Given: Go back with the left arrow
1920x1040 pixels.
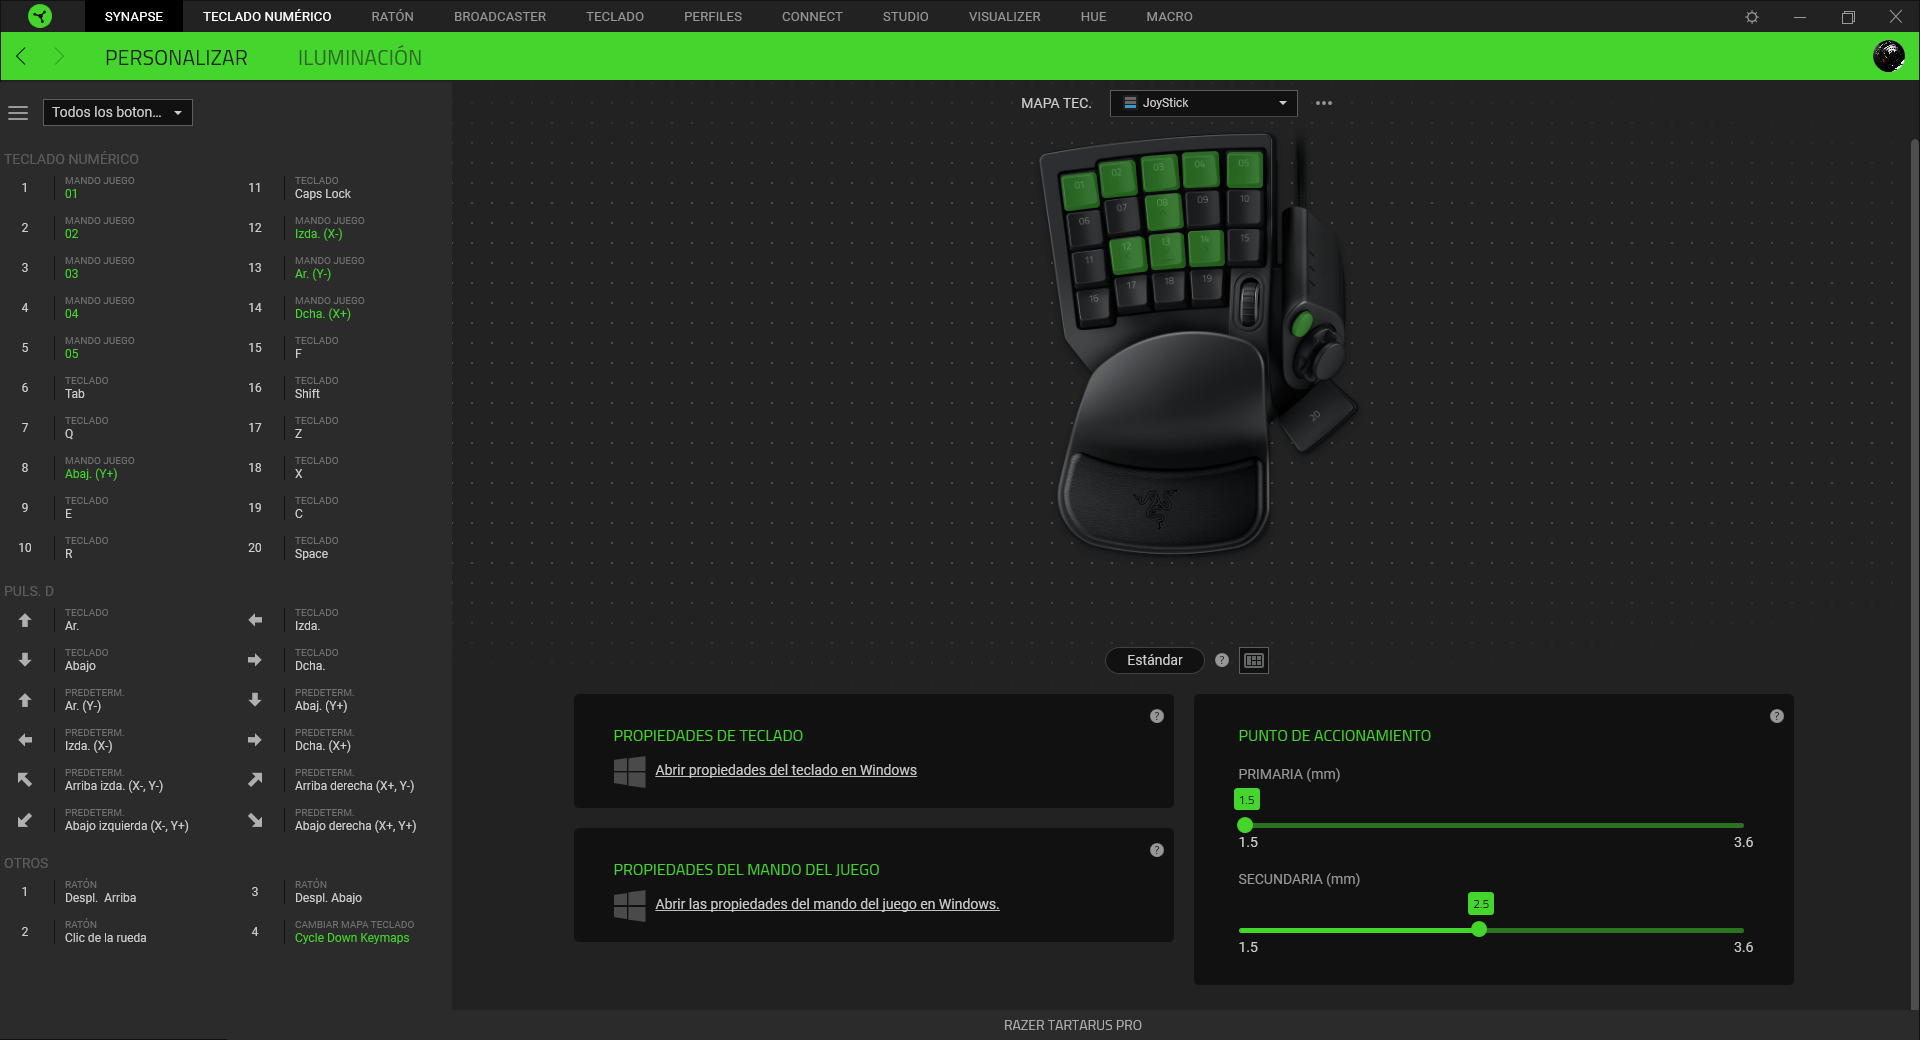Looking at the screenshot, I should point(21,57).
